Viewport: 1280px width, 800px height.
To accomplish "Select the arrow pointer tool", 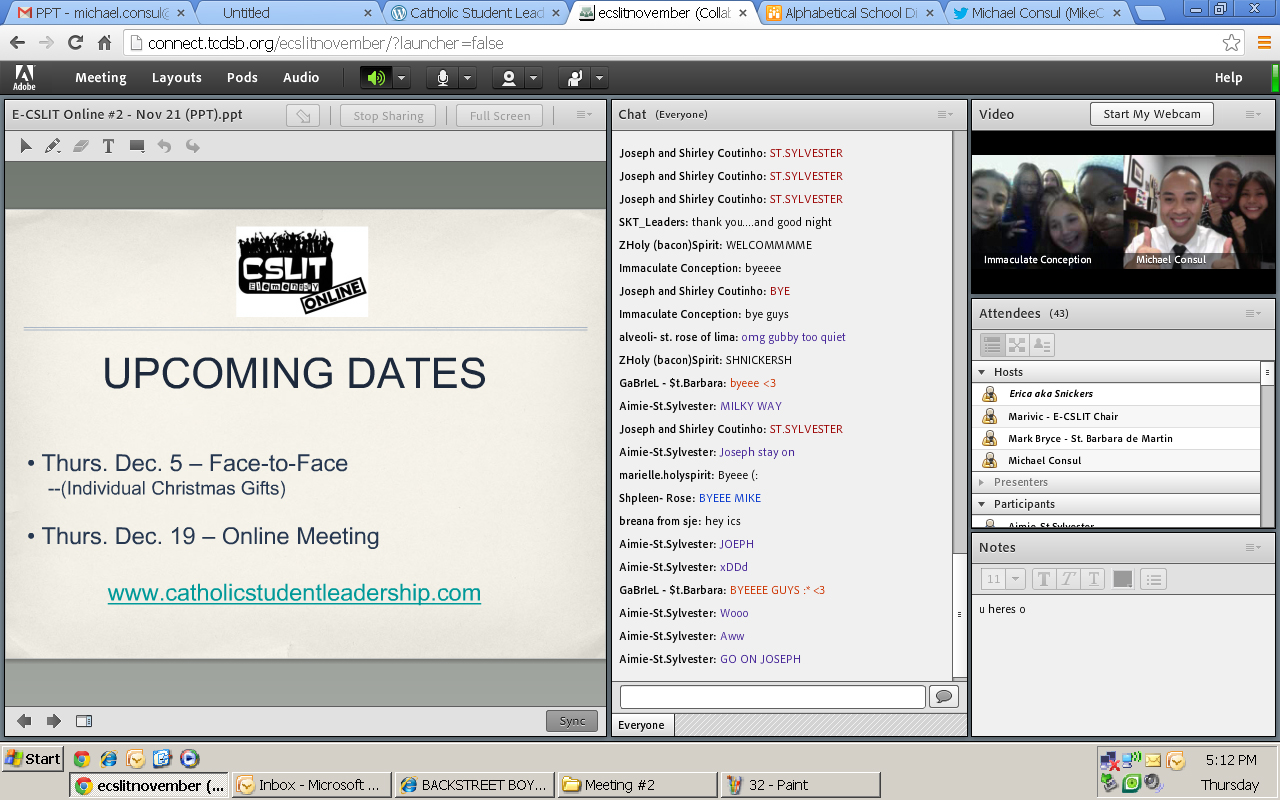I will 26,146.
